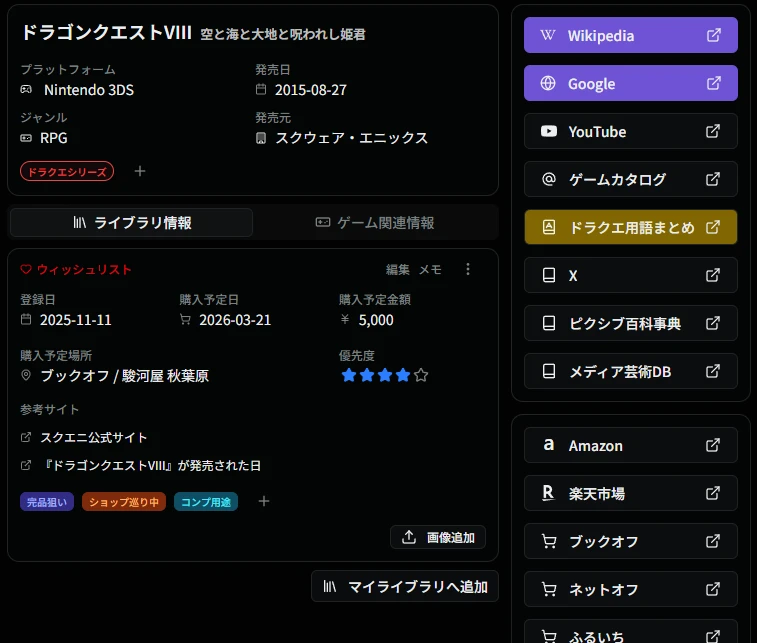Viewport: 757px width, 643px height.
Task: Click planned amount 5,000
Action: pyautogui.click(x=376, y=320)
